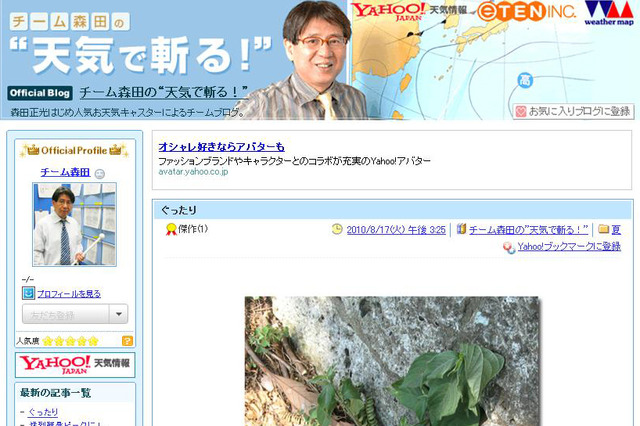Open プロフィールを見る link
This screenshot has height=426, width=640.
point(69,294)
